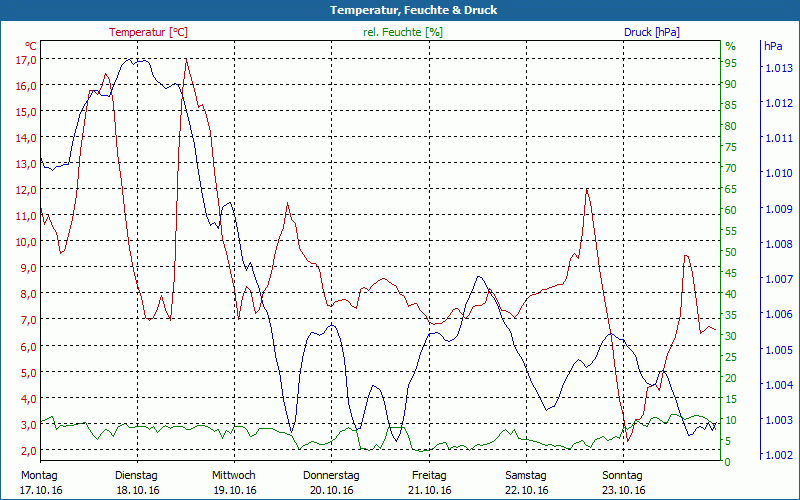Click the blue "hPa" axis unit label
Viewport: 800px width, 500px height.
tap(773, 46)
